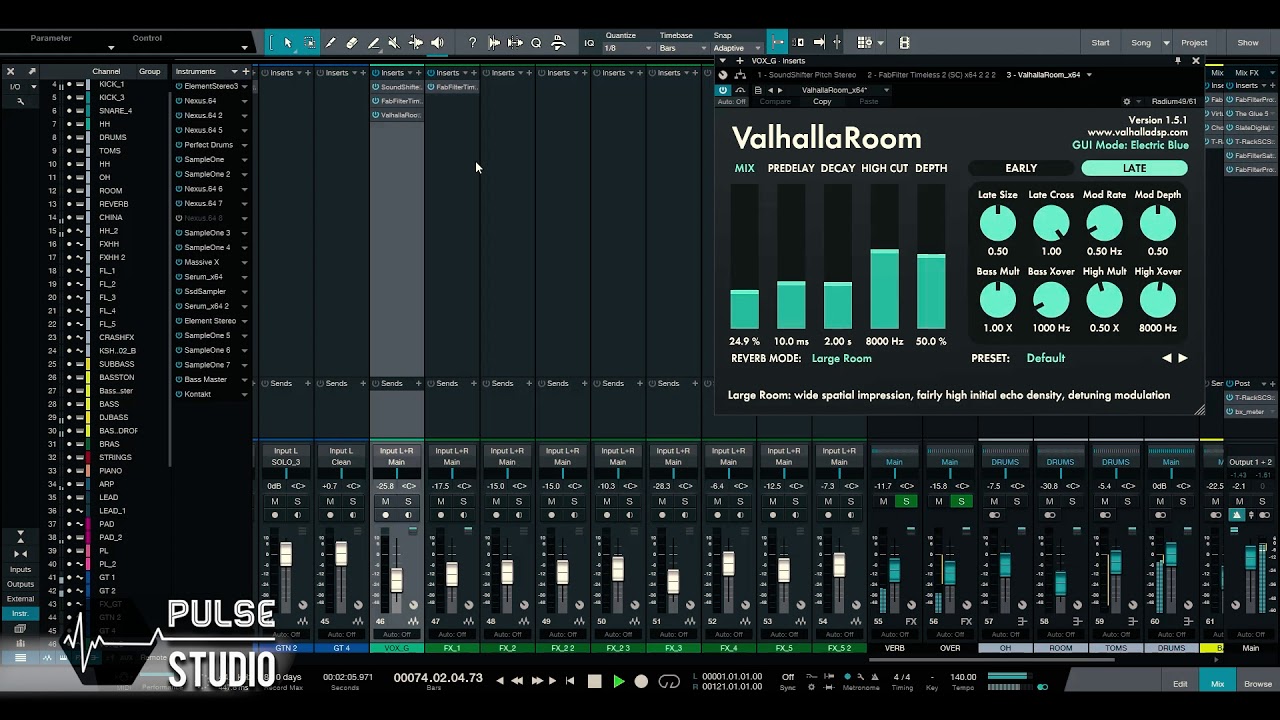The width and height of the screenshot is (1280, 720).
Task: Click Return to Zero in transport
Action: [x=570, y=681]
